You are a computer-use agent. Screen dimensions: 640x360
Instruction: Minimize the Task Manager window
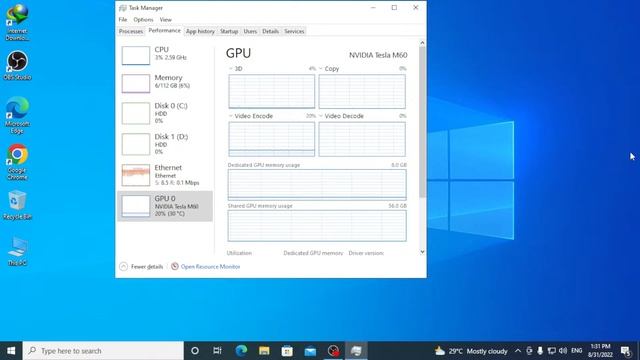pos(373,8)
